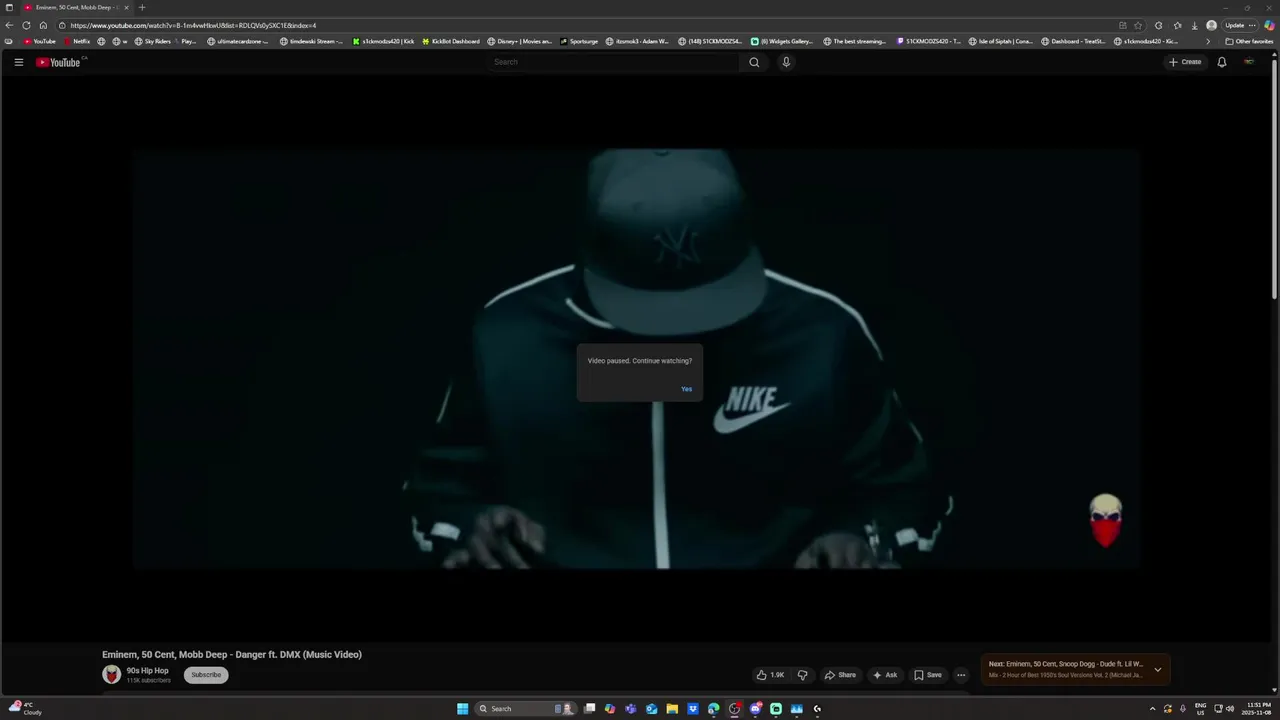Click the YouTube search input field
1280x720 pixels.
[614, 62]
